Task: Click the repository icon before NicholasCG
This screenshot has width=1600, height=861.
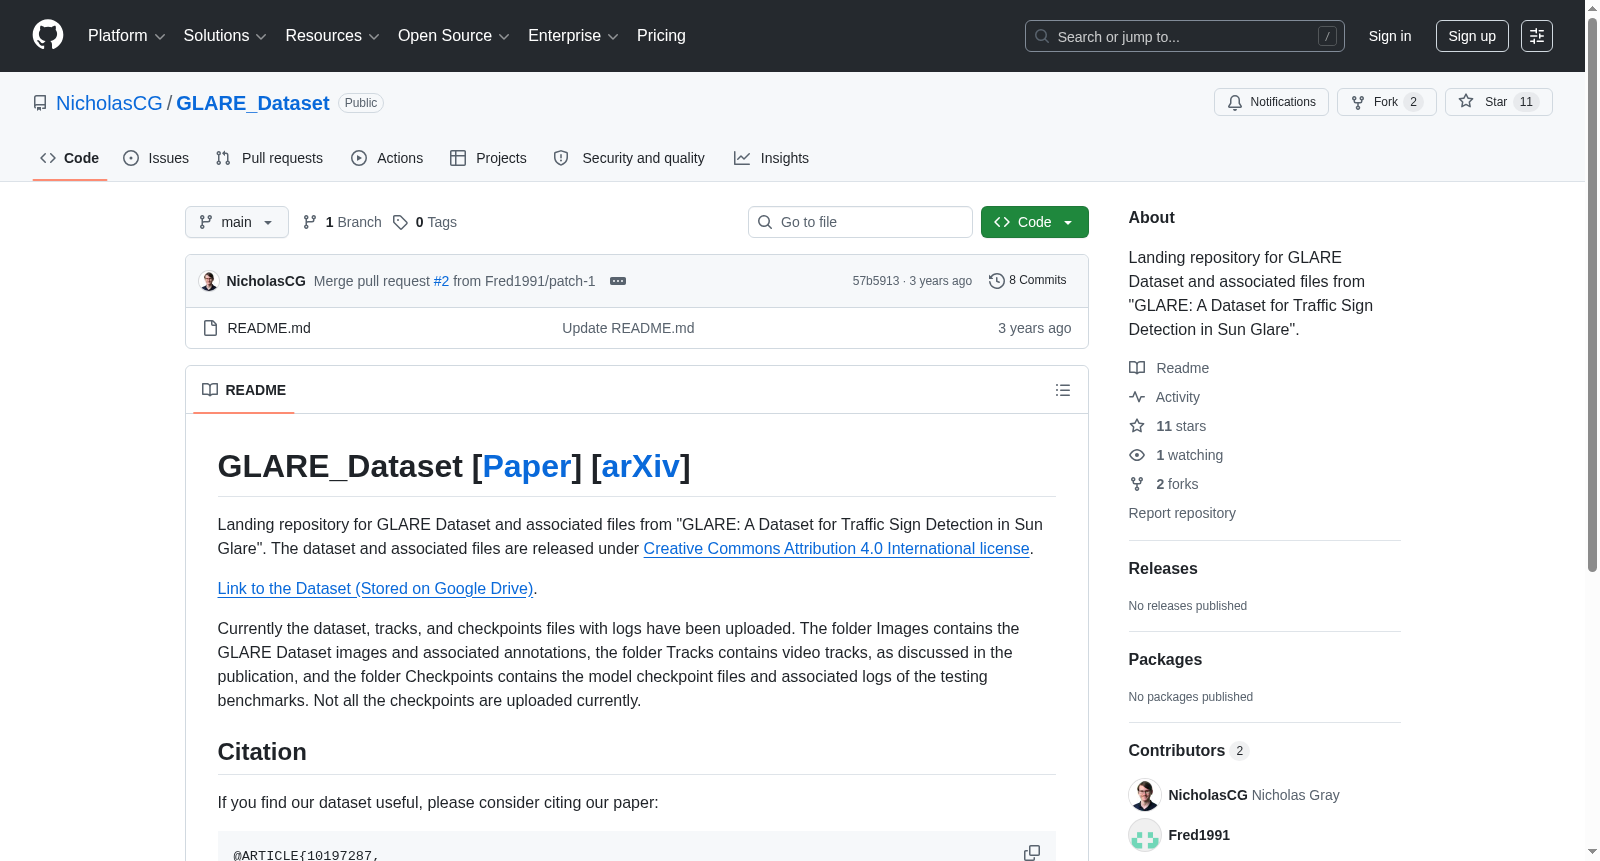Action: point(40,103)
